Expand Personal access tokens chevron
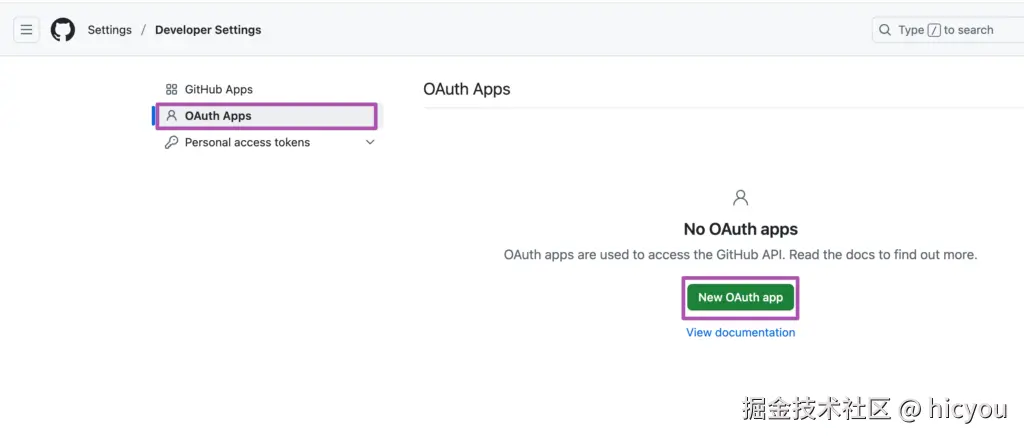The image size is (1024, 439). (x=370, y=143)
